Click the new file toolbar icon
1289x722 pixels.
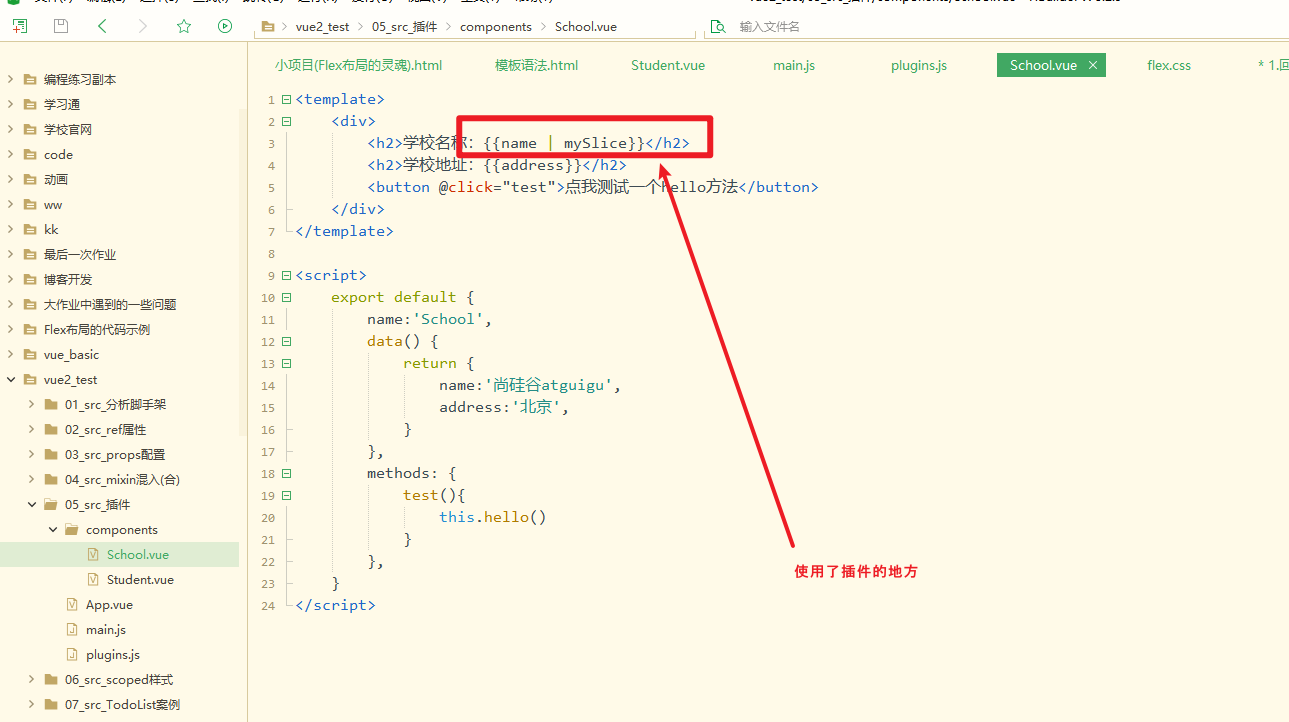[x=20, y=26]
